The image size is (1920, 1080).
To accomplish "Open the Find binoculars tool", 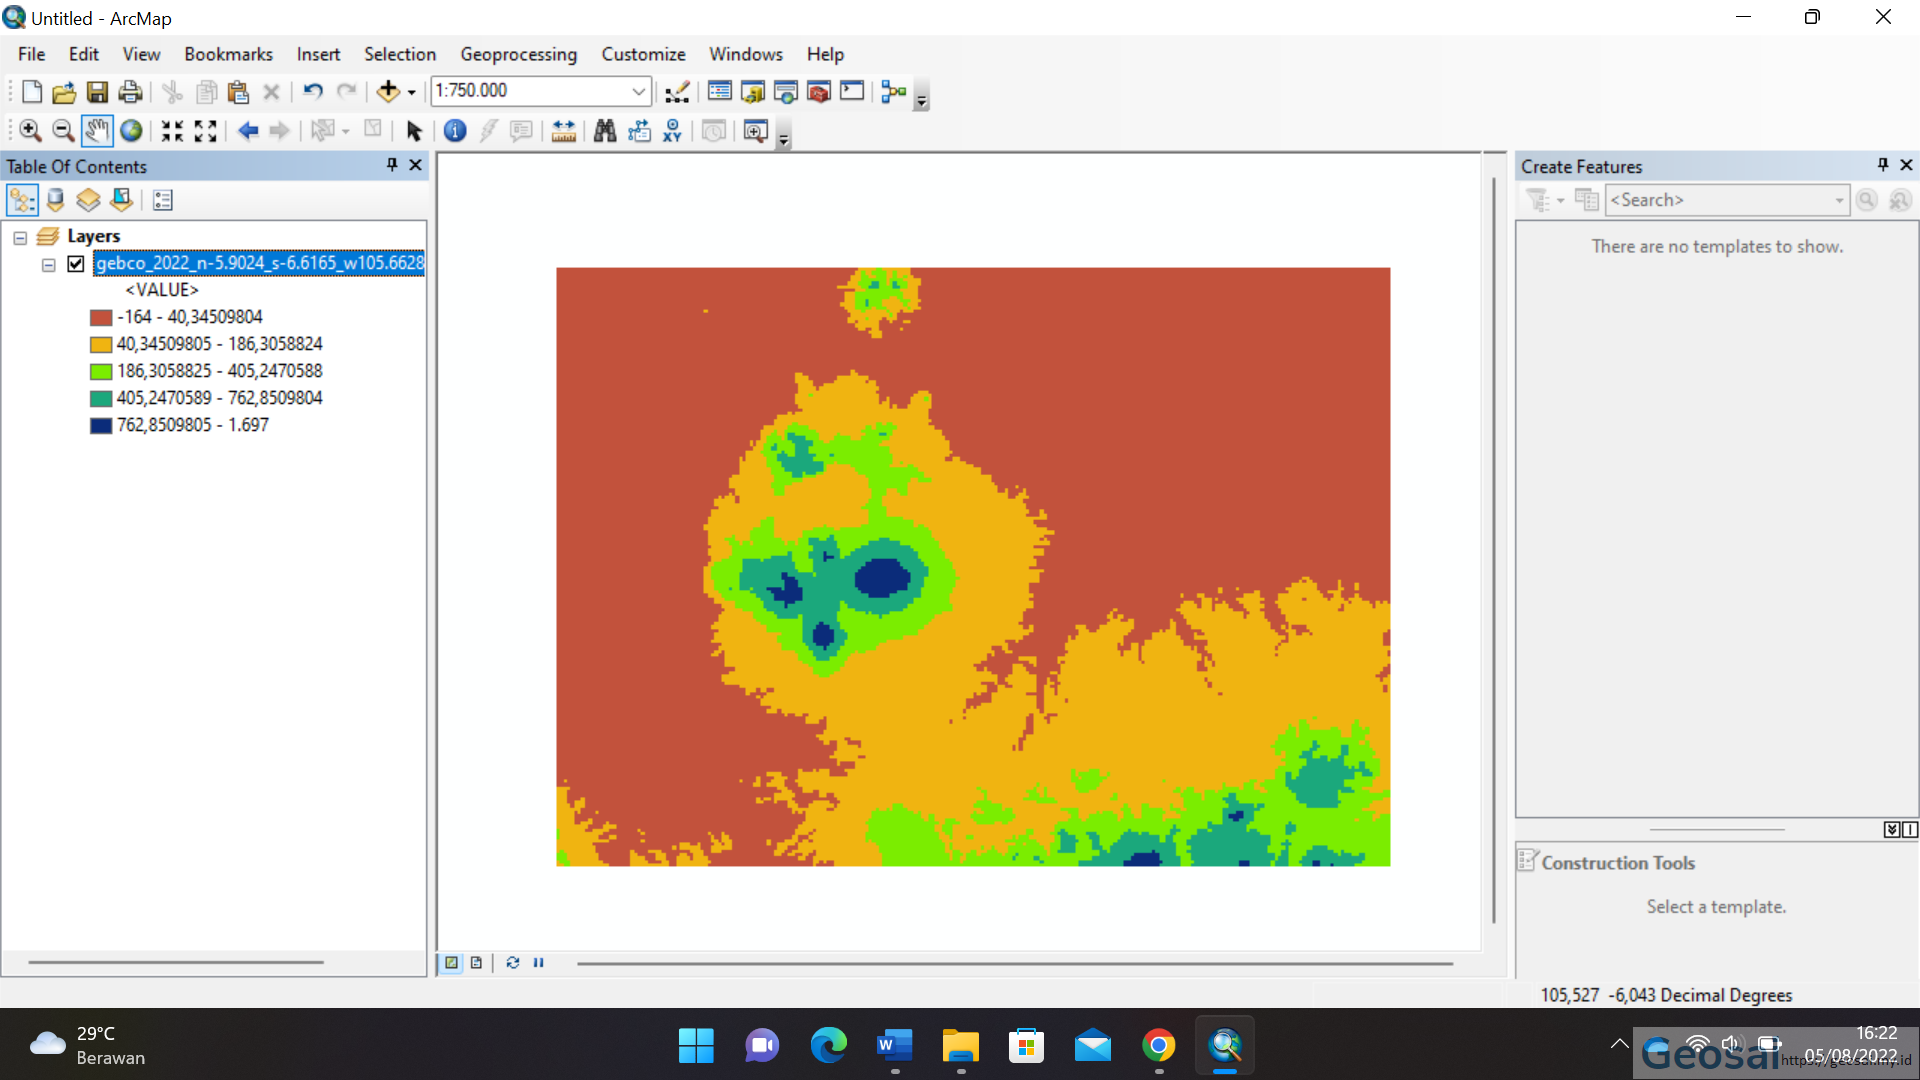I will (605, 130).
